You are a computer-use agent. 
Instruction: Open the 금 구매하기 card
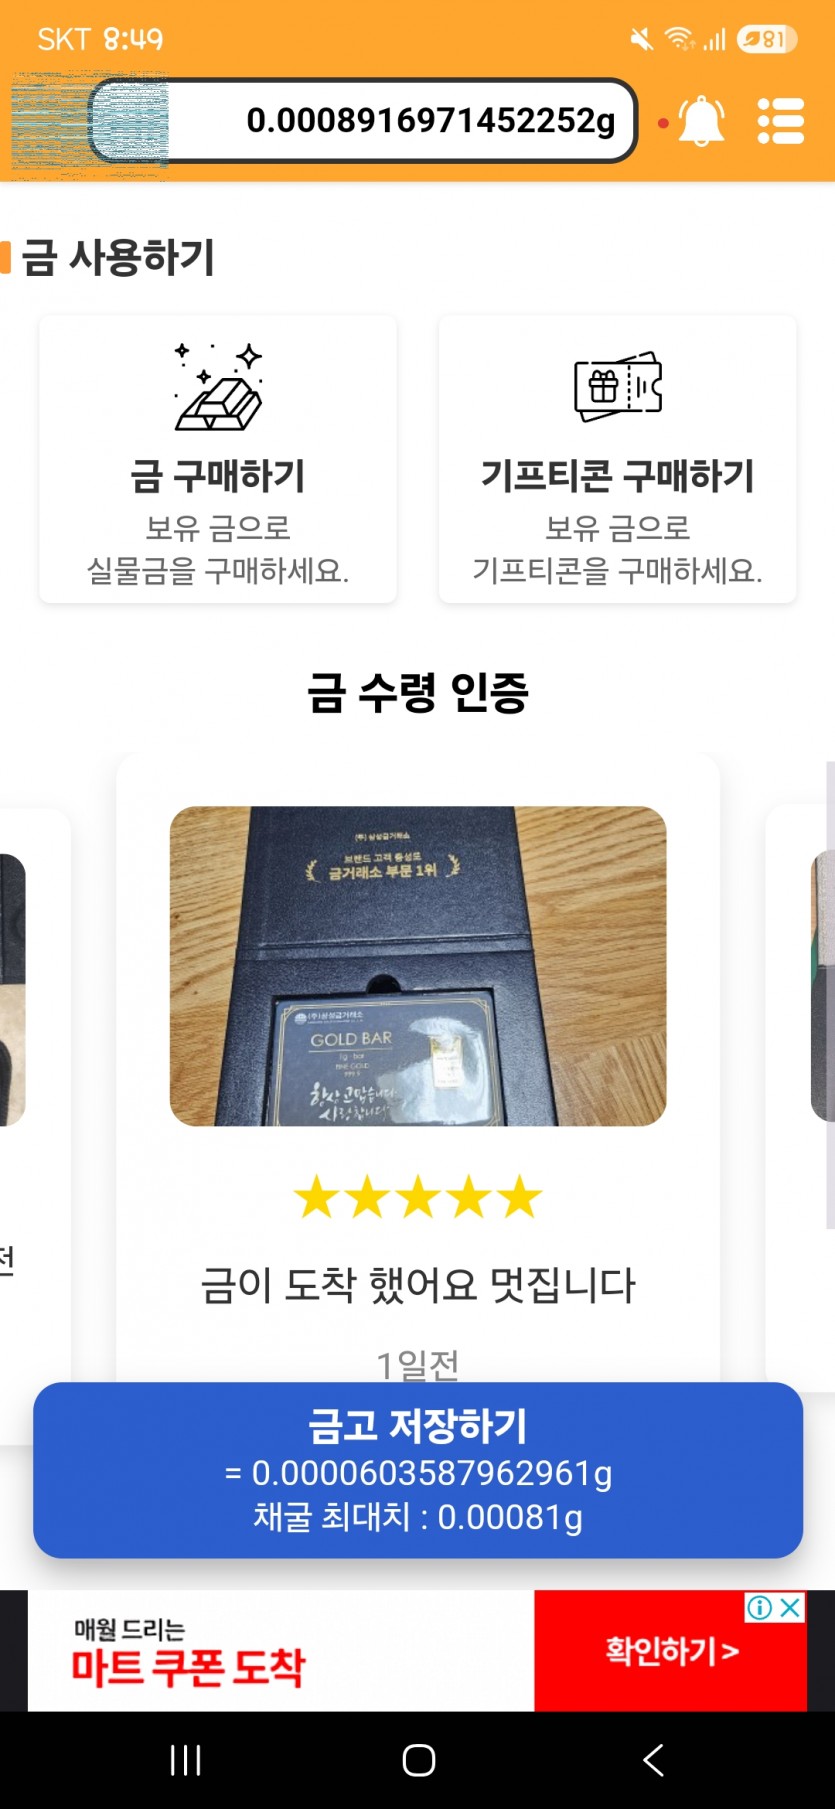218,459
